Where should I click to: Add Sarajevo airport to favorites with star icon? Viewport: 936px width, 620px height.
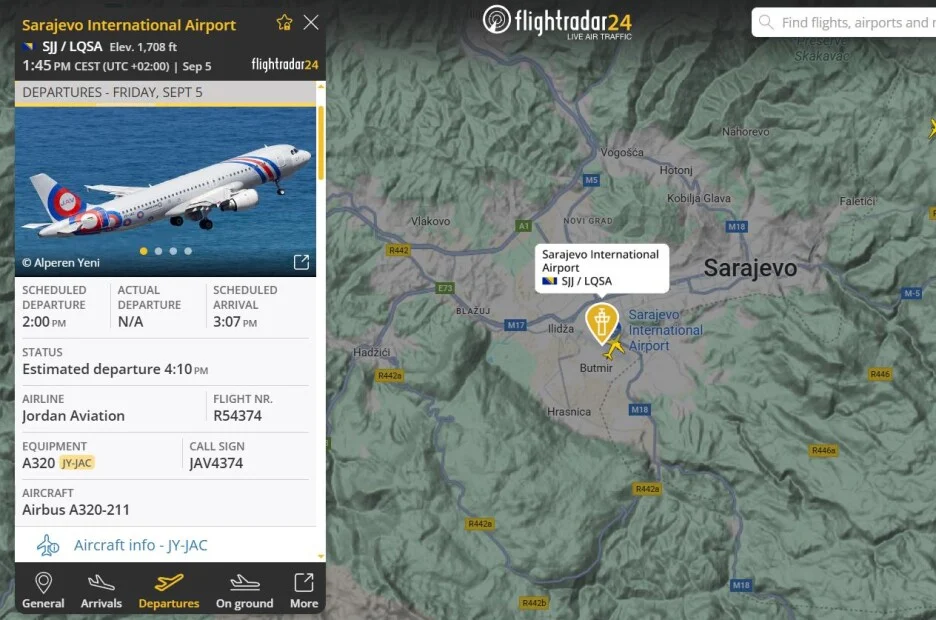pos(284,23)
